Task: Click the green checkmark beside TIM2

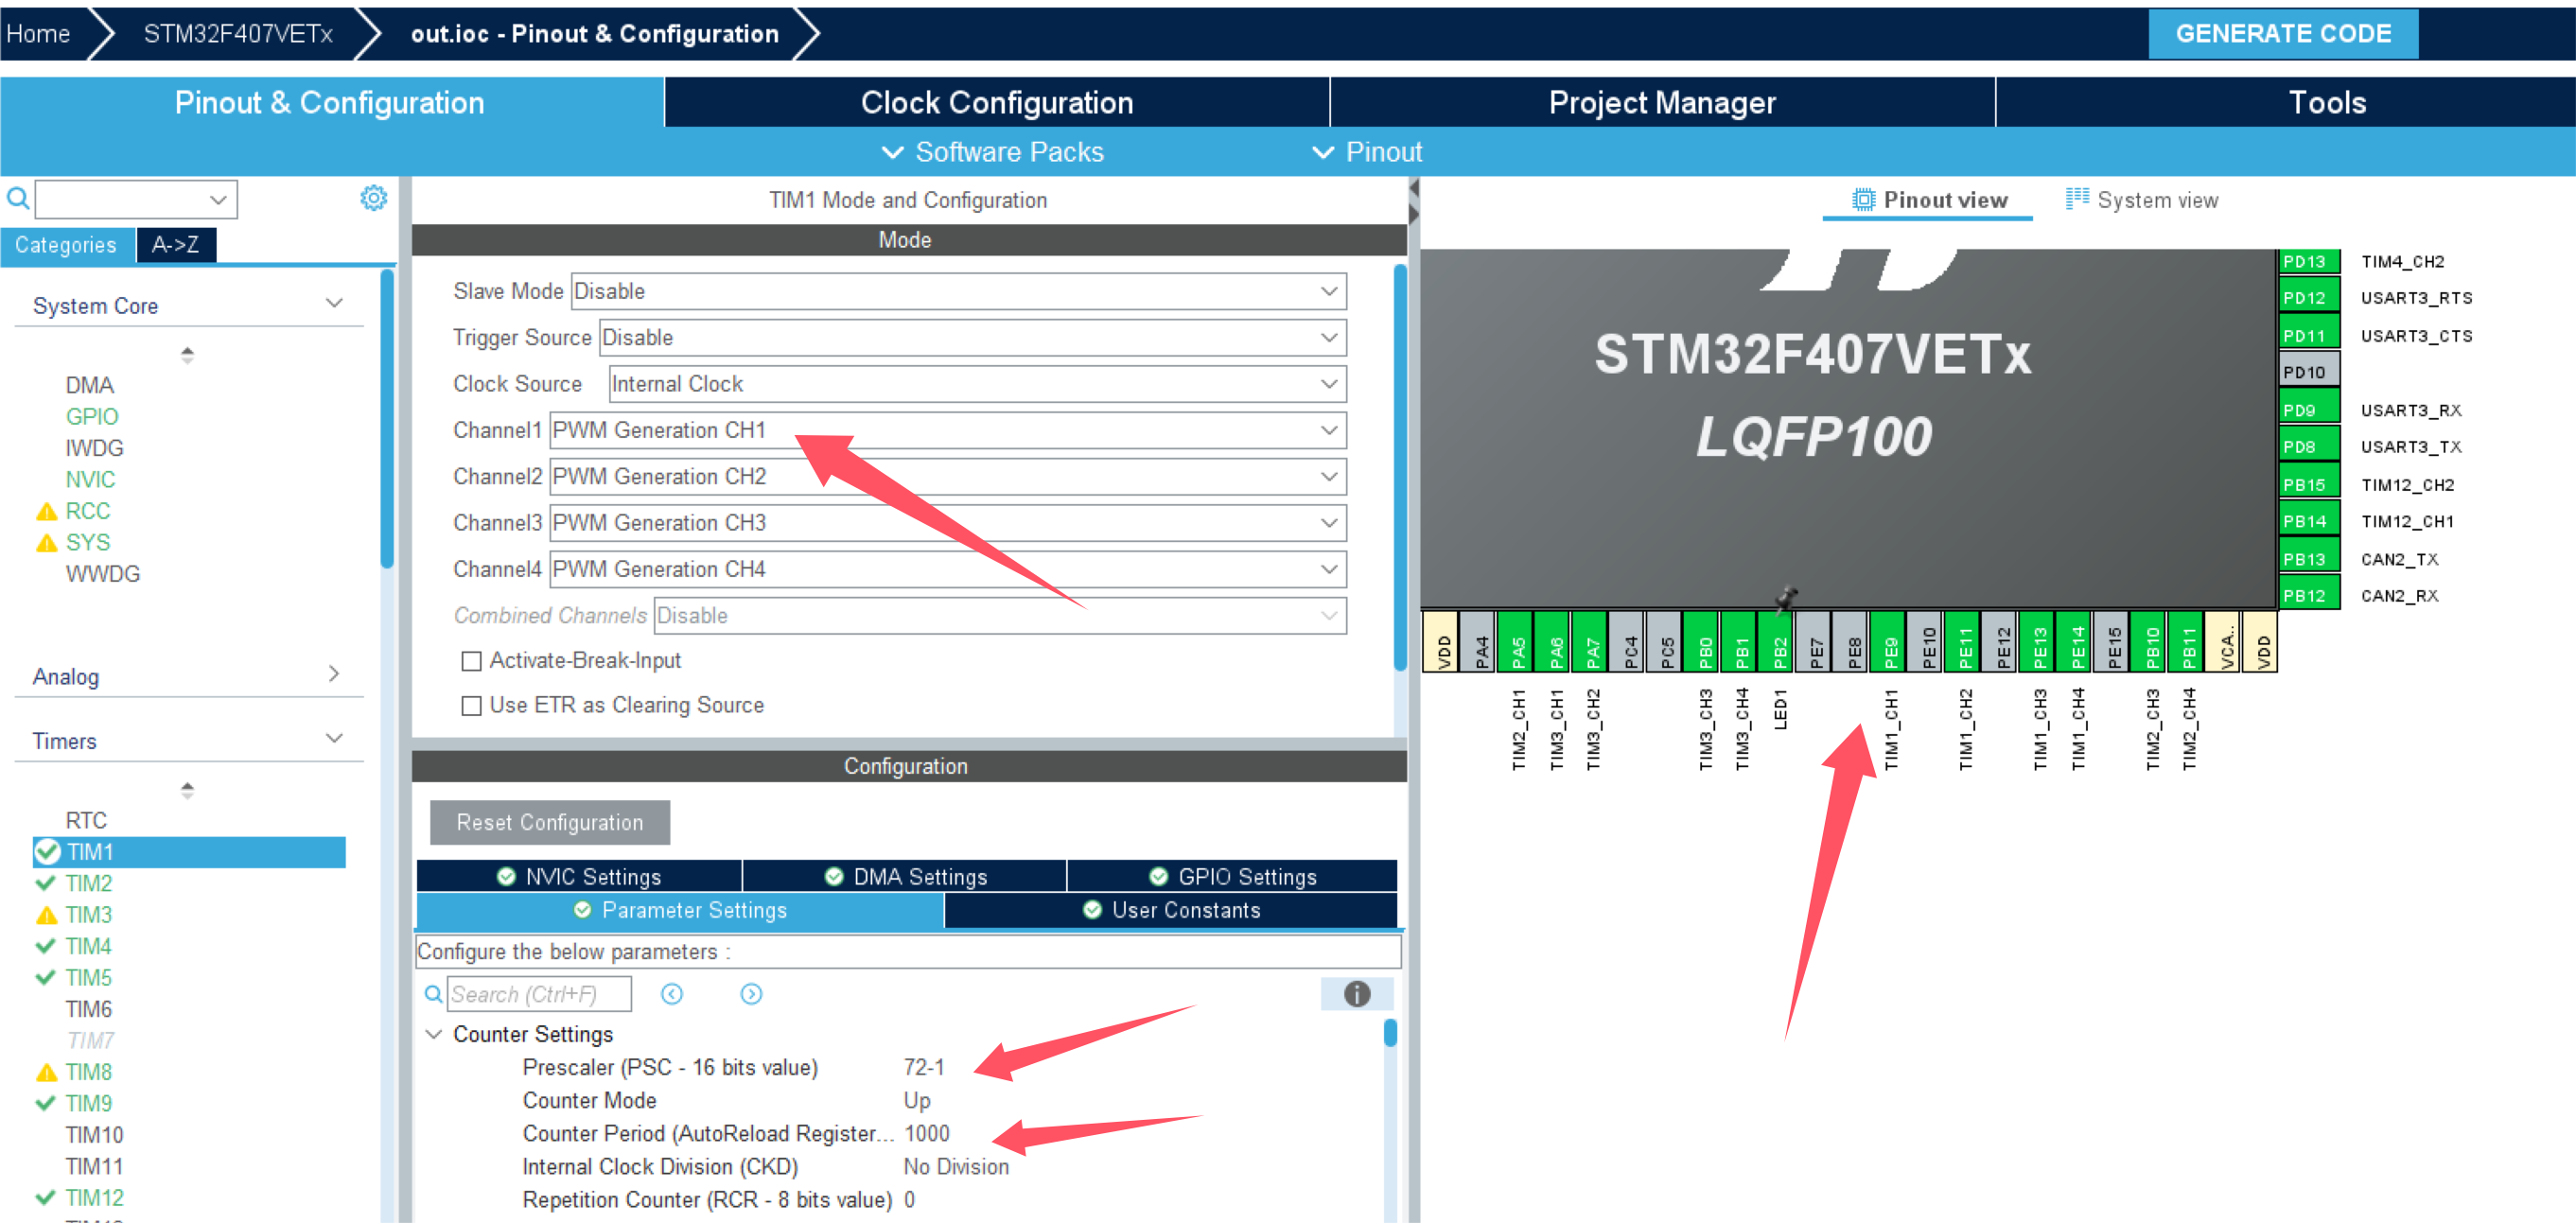Action: 45,883
